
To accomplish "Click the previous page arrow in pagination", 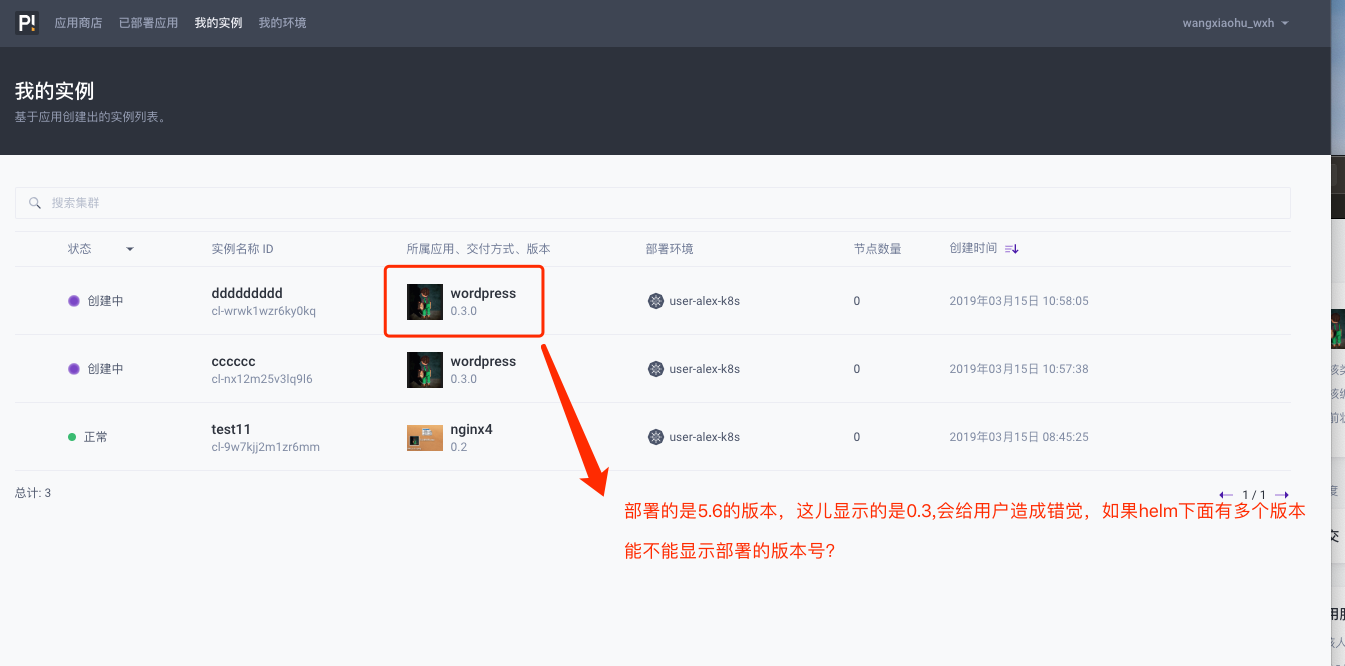I will click(1227, 494).
